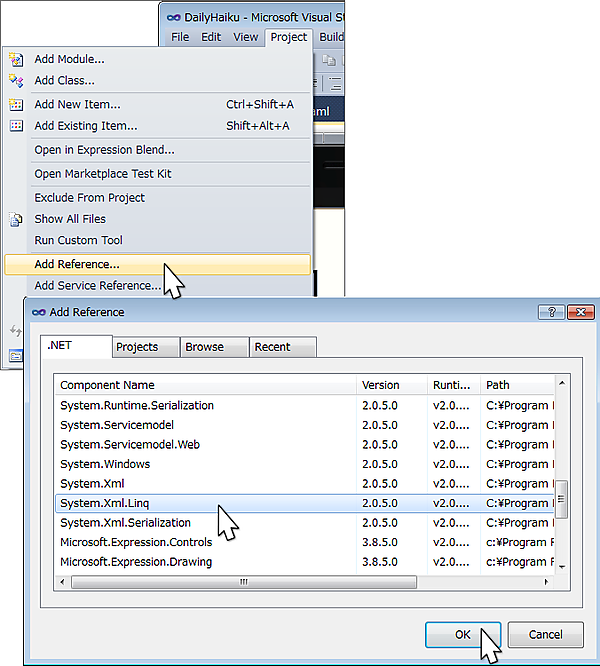Select Exclude From Project entry
This screenshot has width=600, height=666.
point(158,198)
